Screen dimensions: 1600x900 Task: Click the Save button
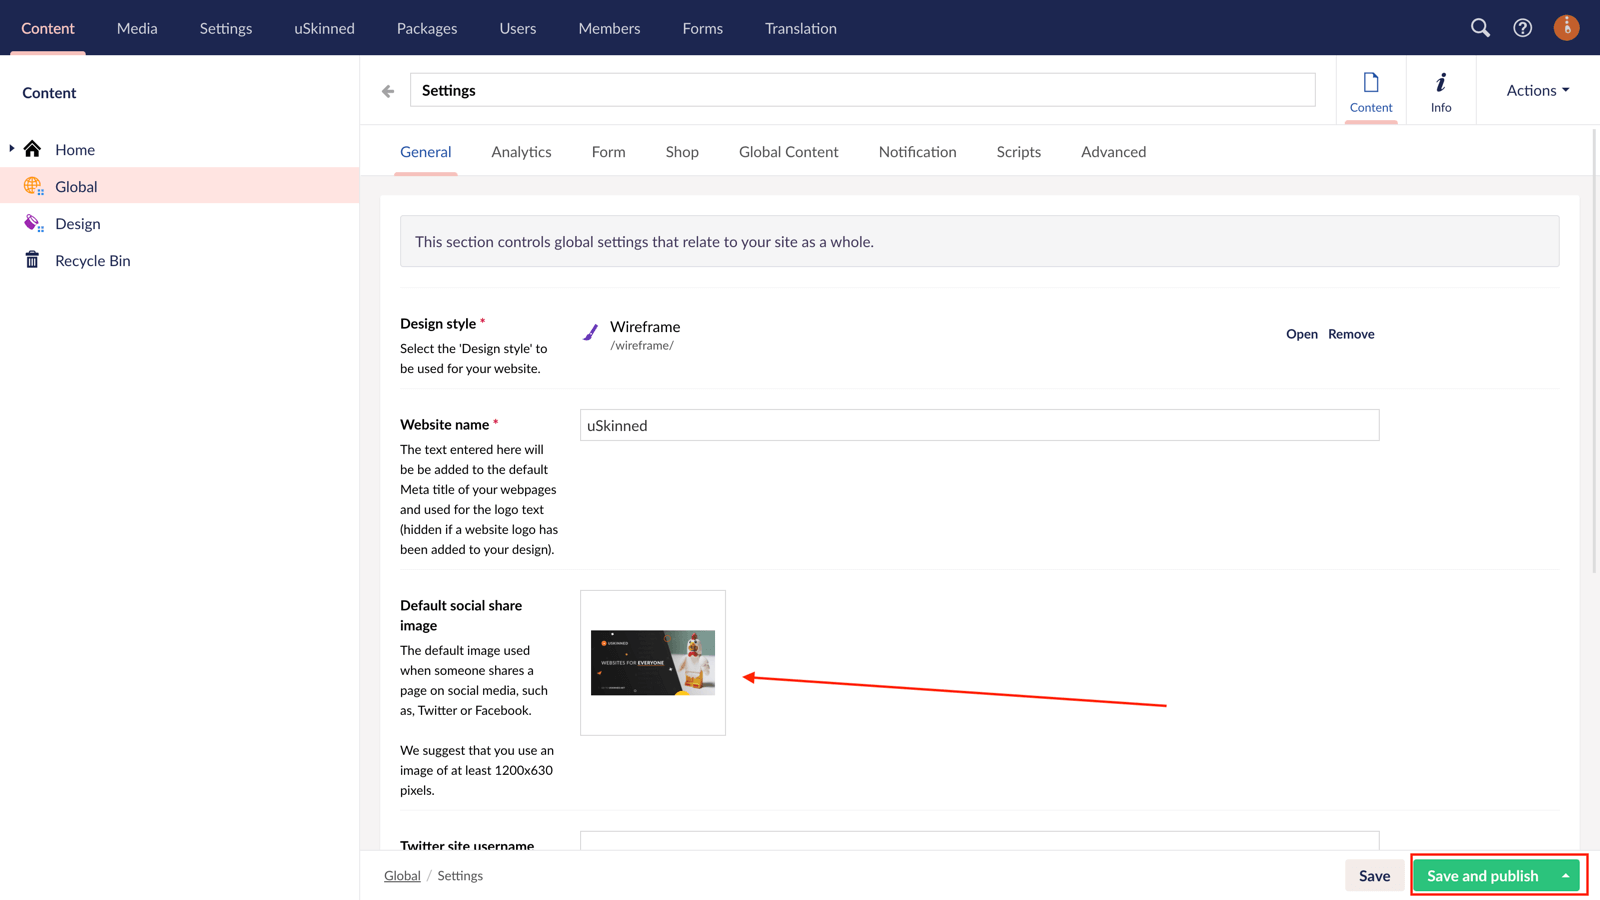(x=1375, y=875)
